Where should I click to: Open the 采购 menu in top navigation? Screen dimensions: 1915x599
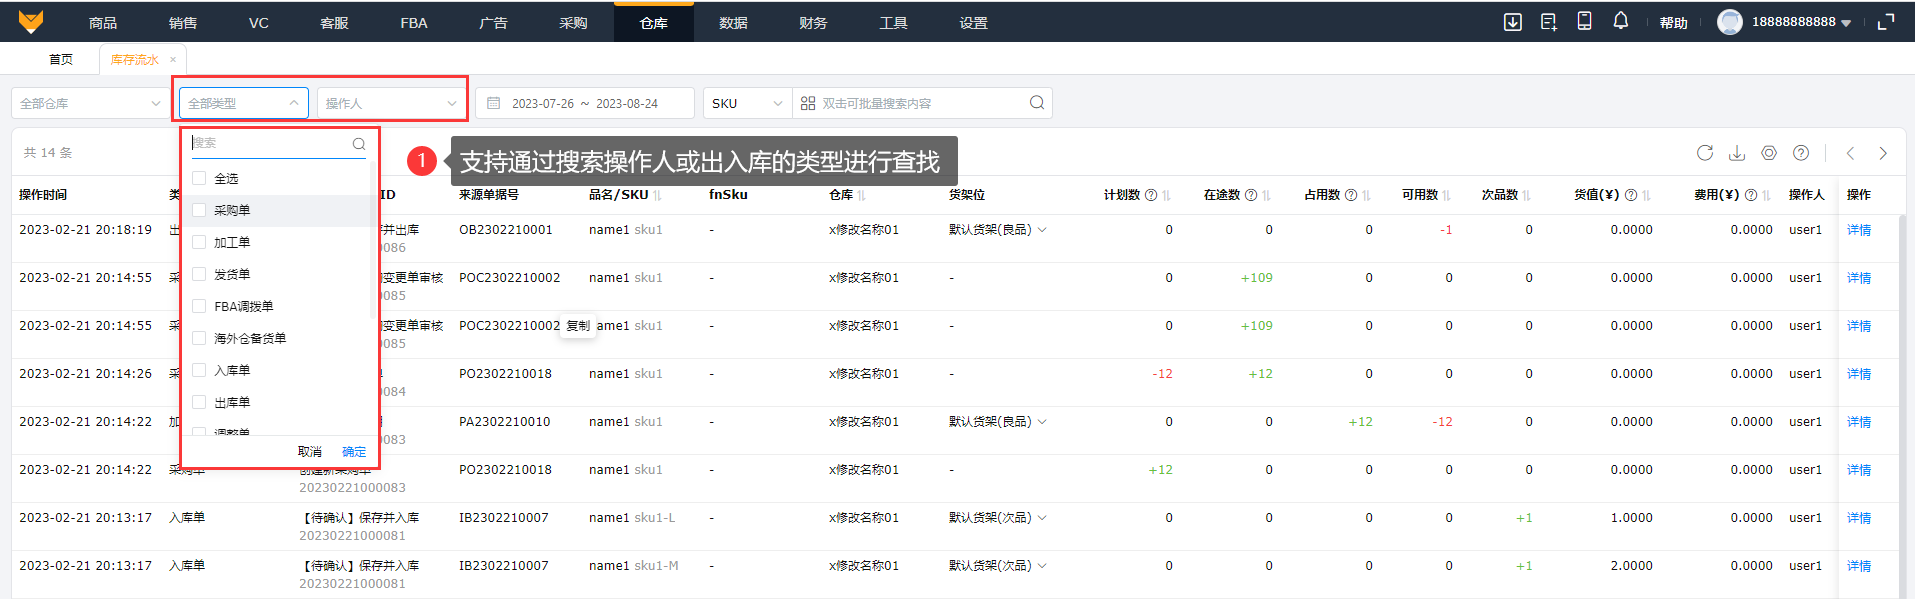pyautogui.click(x=573, y=22)
